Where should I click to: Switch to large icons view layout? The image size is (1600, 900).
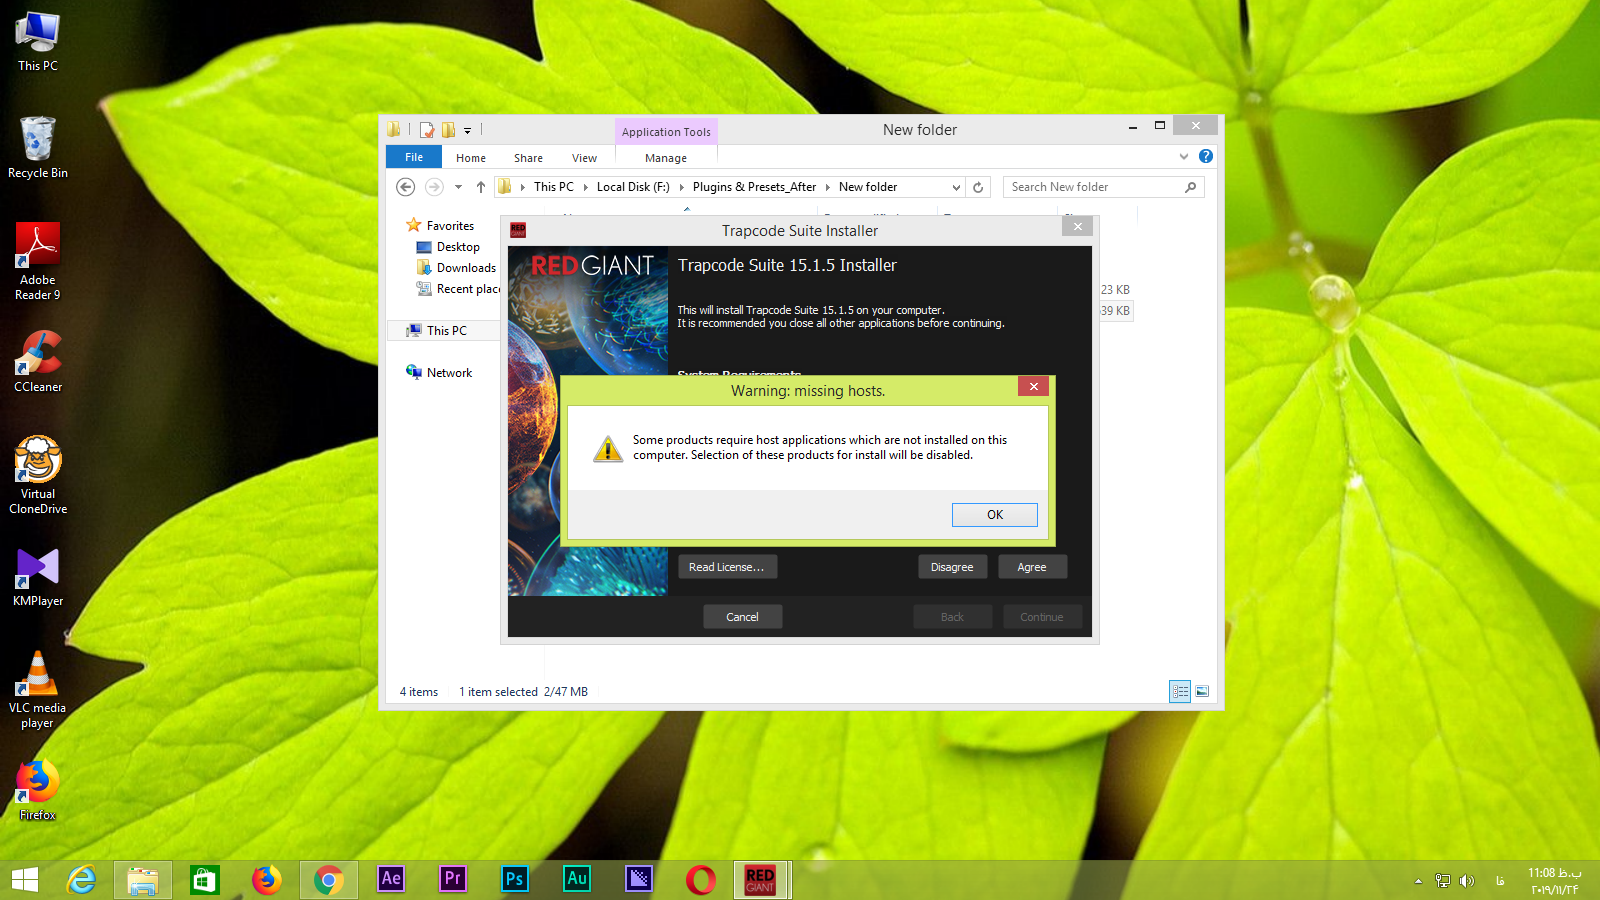coord(1202,691)
